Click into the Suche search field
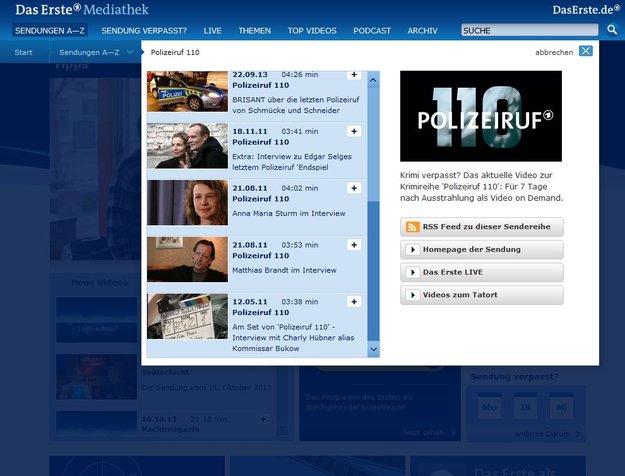This screenshot has height=476, width=625. tap(530, 30)
